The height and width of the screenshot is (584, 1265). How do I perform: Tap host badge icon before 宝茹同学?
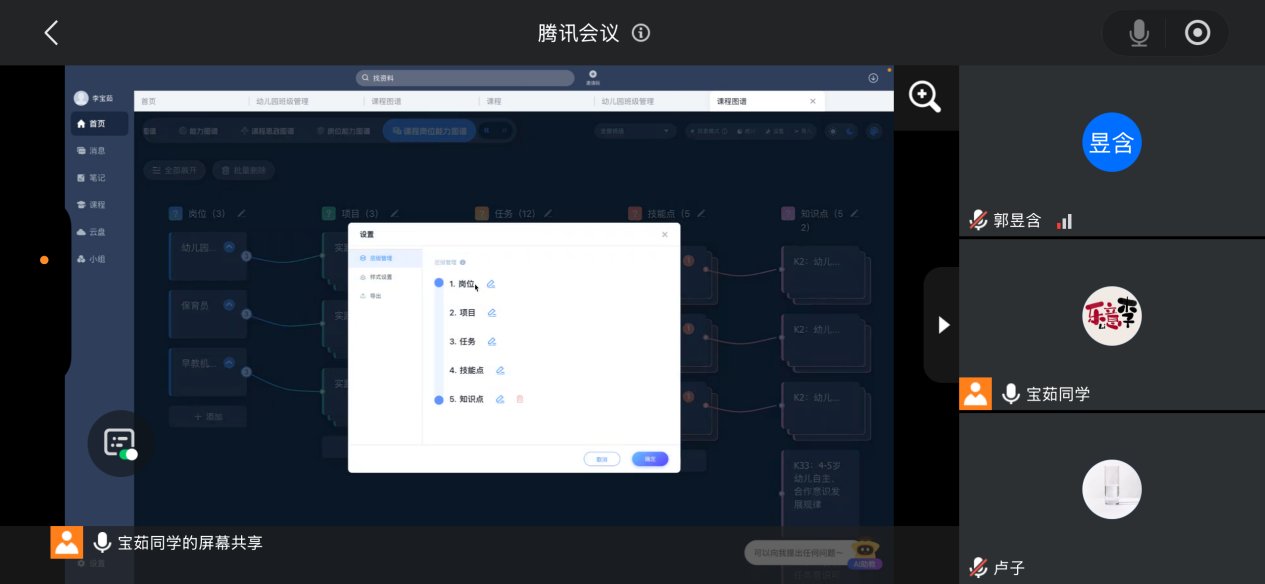pos(976,393)
